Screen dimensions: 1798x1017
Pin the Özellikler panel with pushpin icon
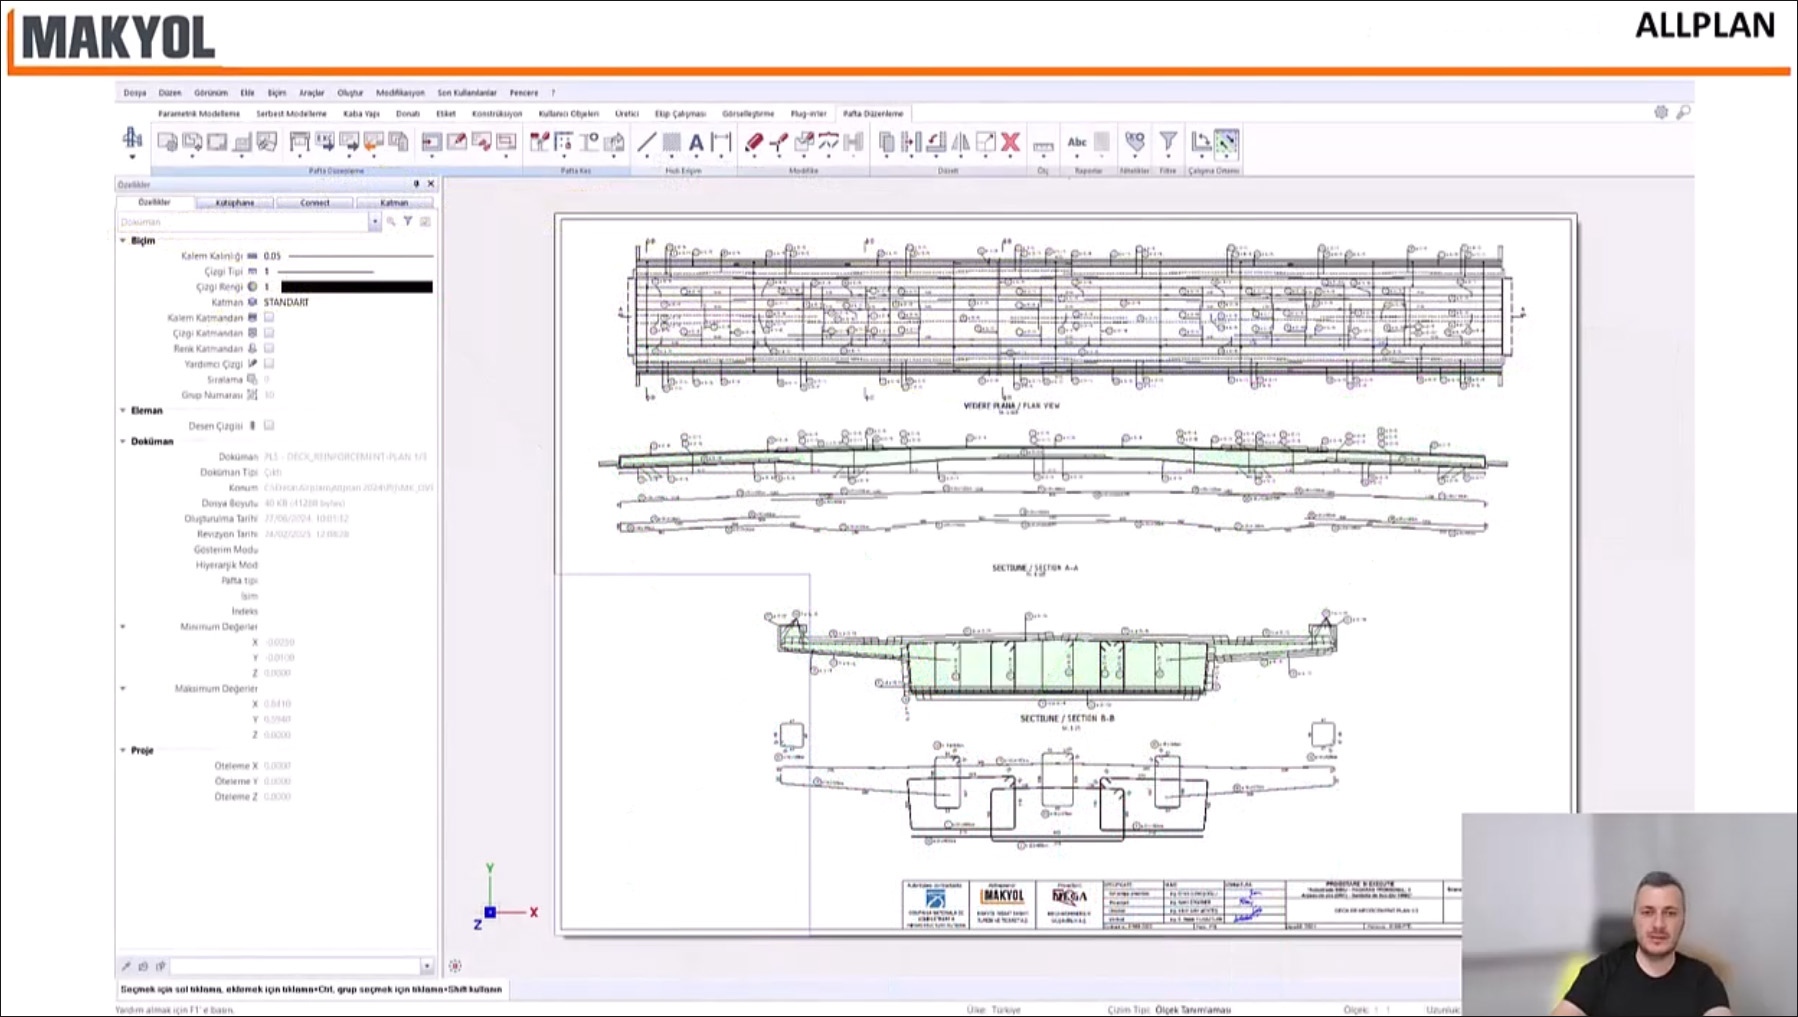tap(416, 184)
